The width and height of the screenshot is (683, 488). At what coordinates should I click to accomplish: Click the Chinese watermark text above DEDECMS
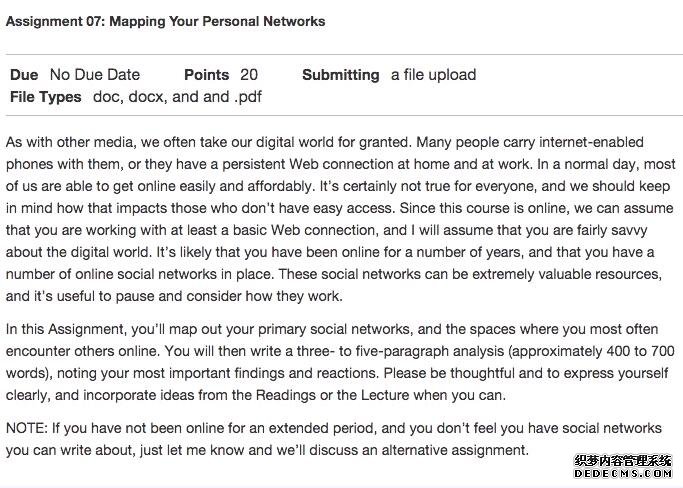click(623, 461)
